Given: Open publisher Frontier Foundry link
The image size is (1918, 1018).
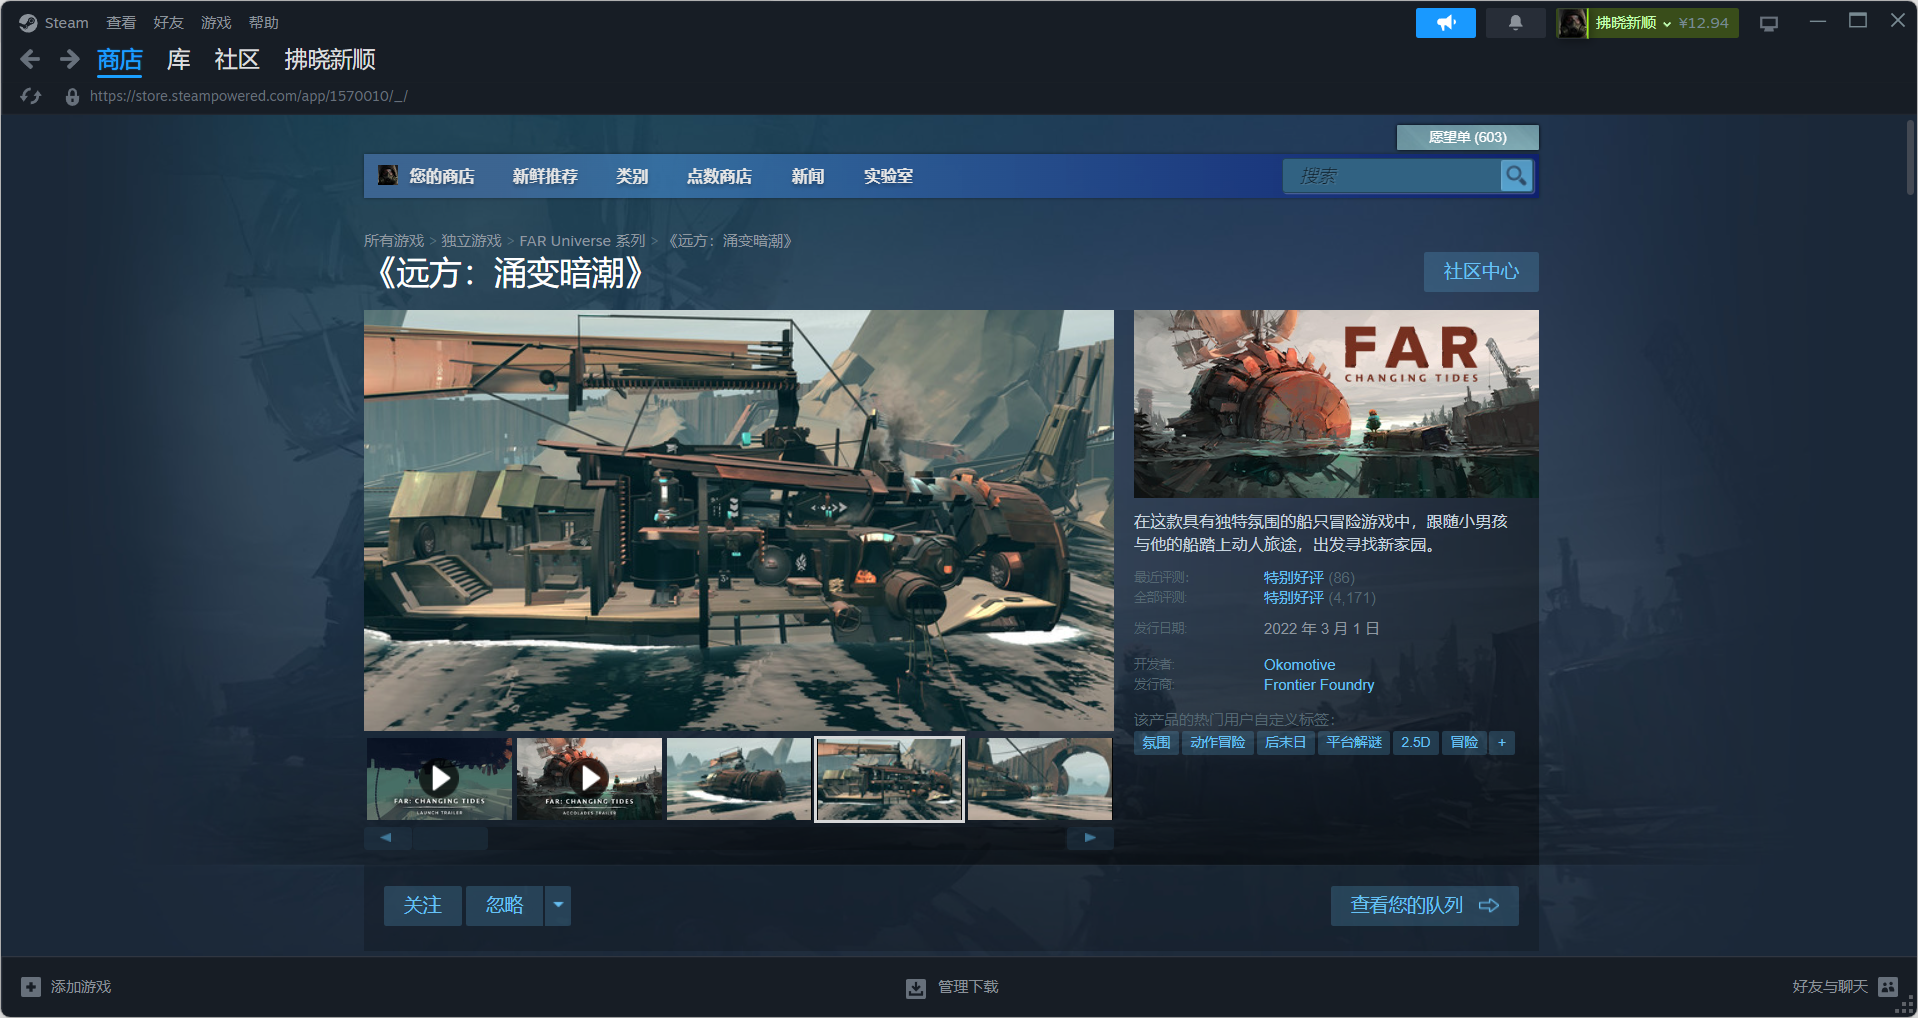Looking at the screenshot, I should (x=1318, y=685).
